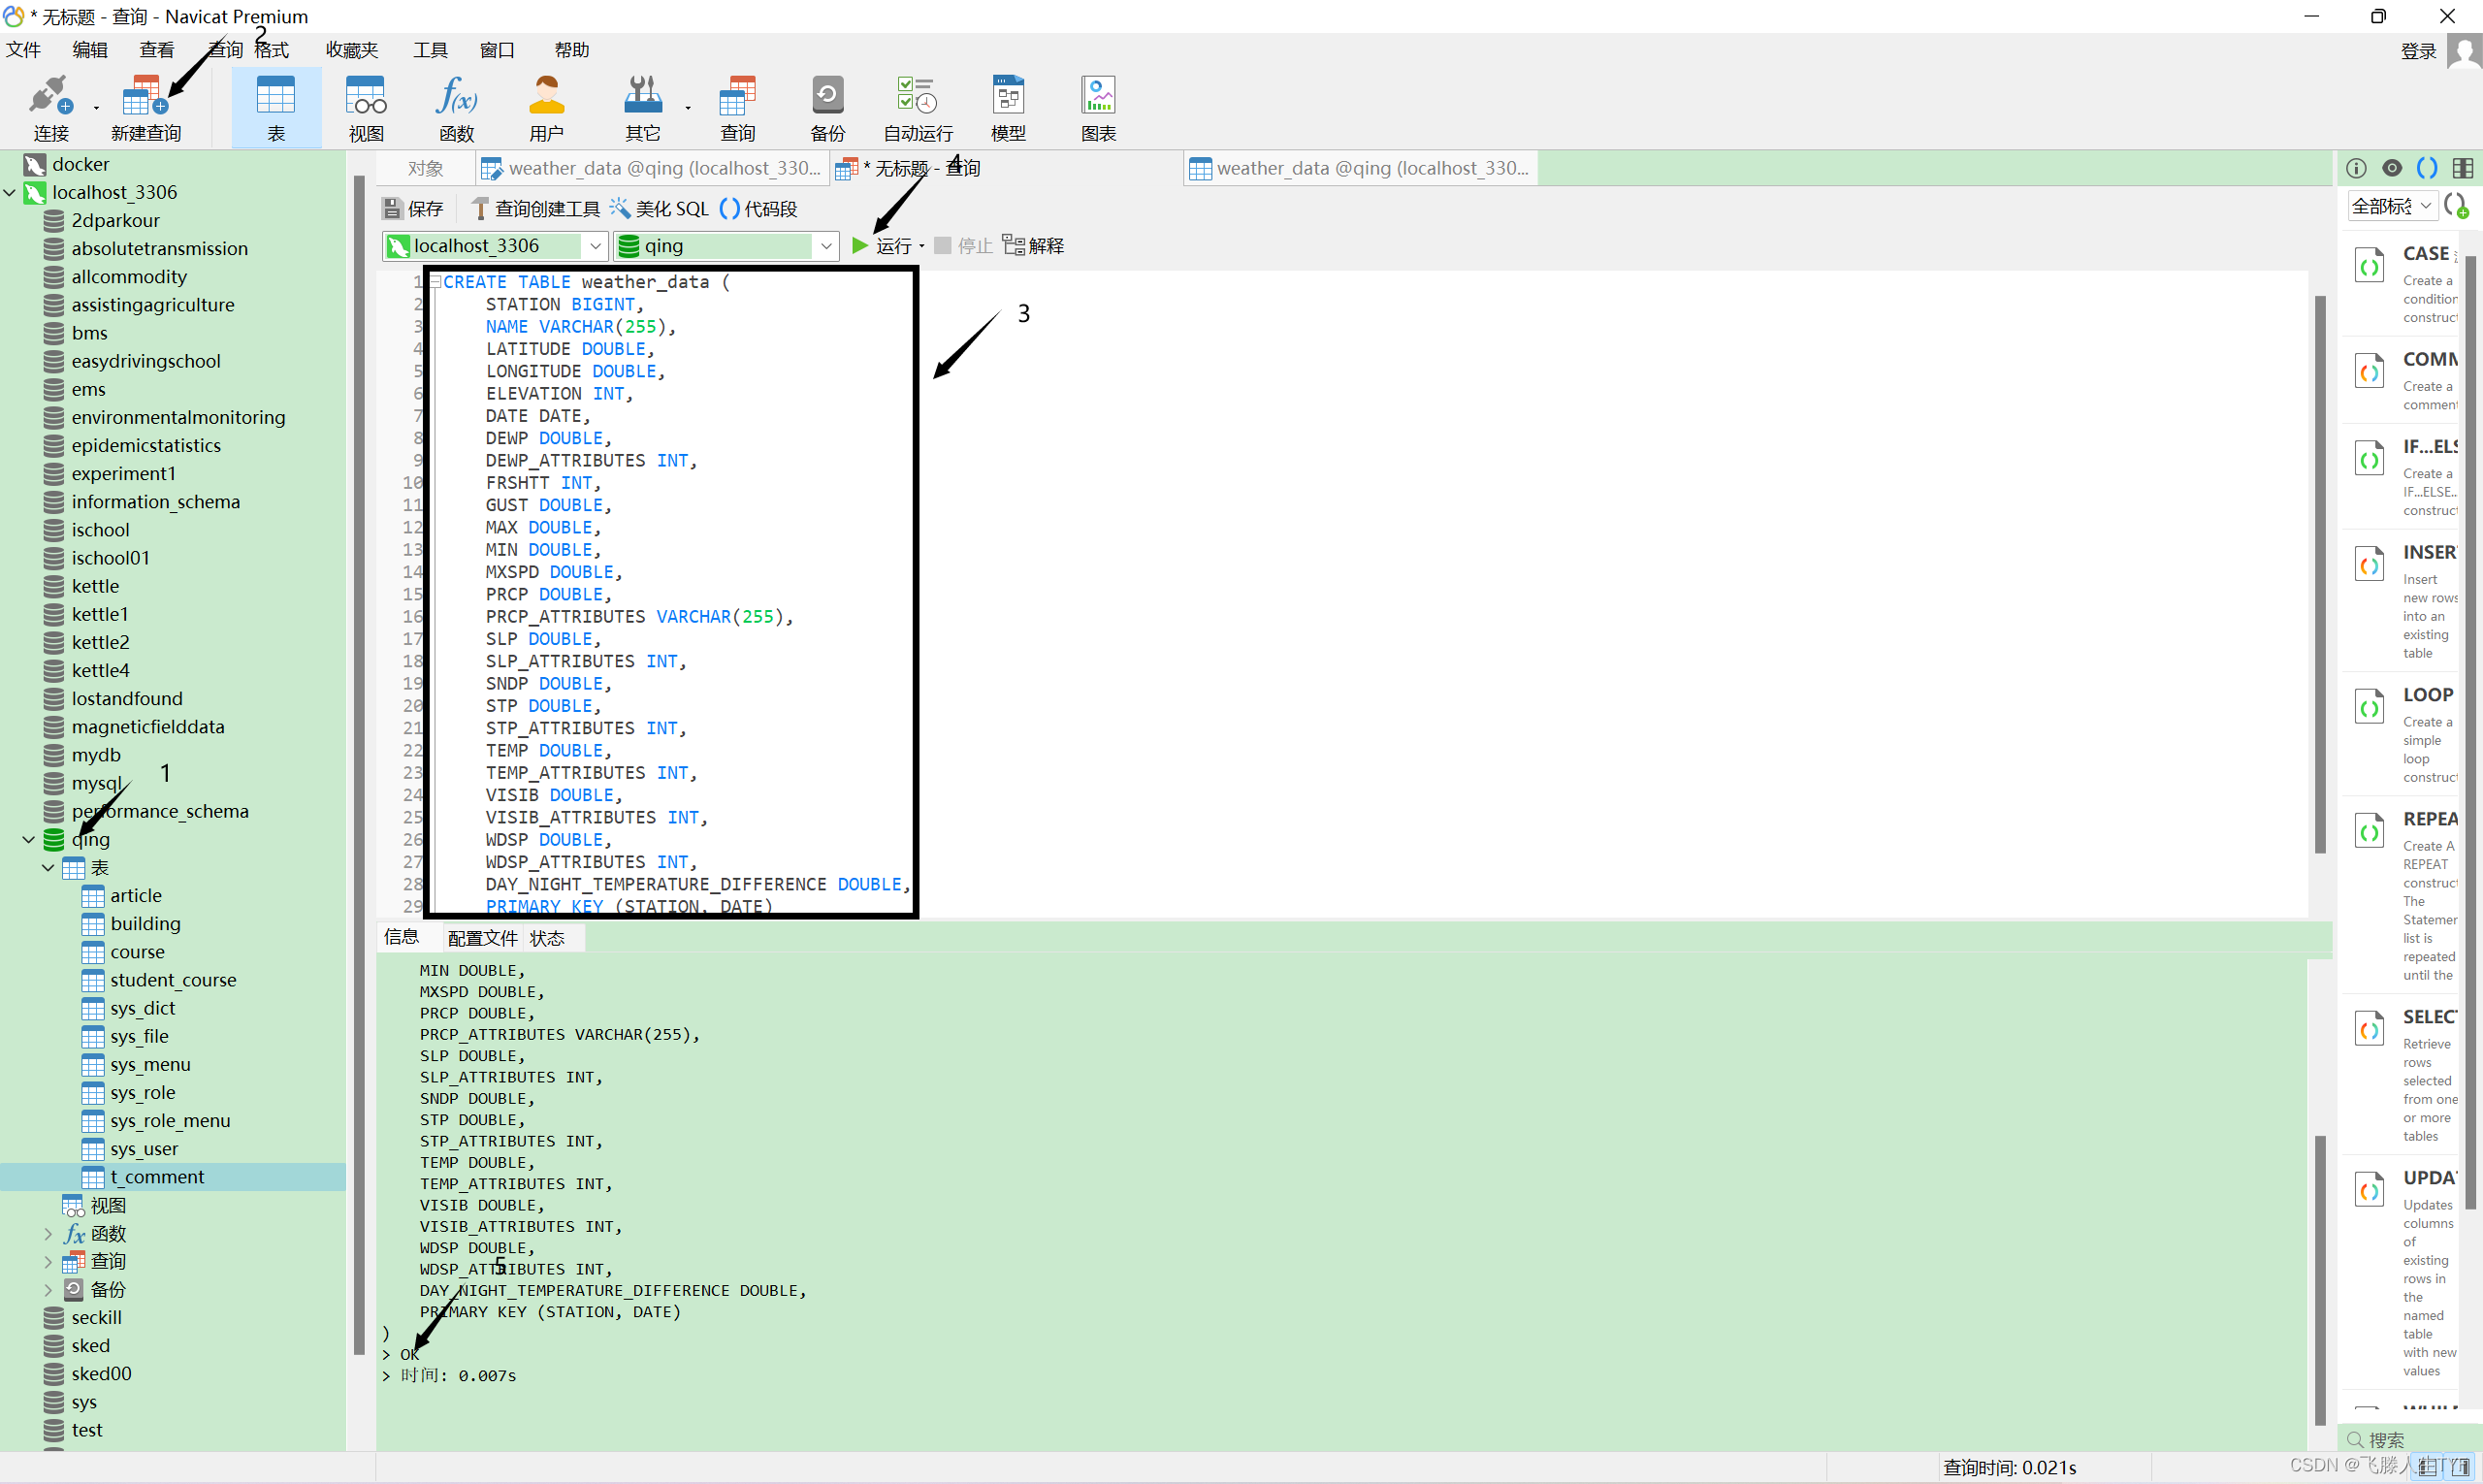Toggle the info pane icon at top right
Screen dimensions: 2483x1484
2356,168
